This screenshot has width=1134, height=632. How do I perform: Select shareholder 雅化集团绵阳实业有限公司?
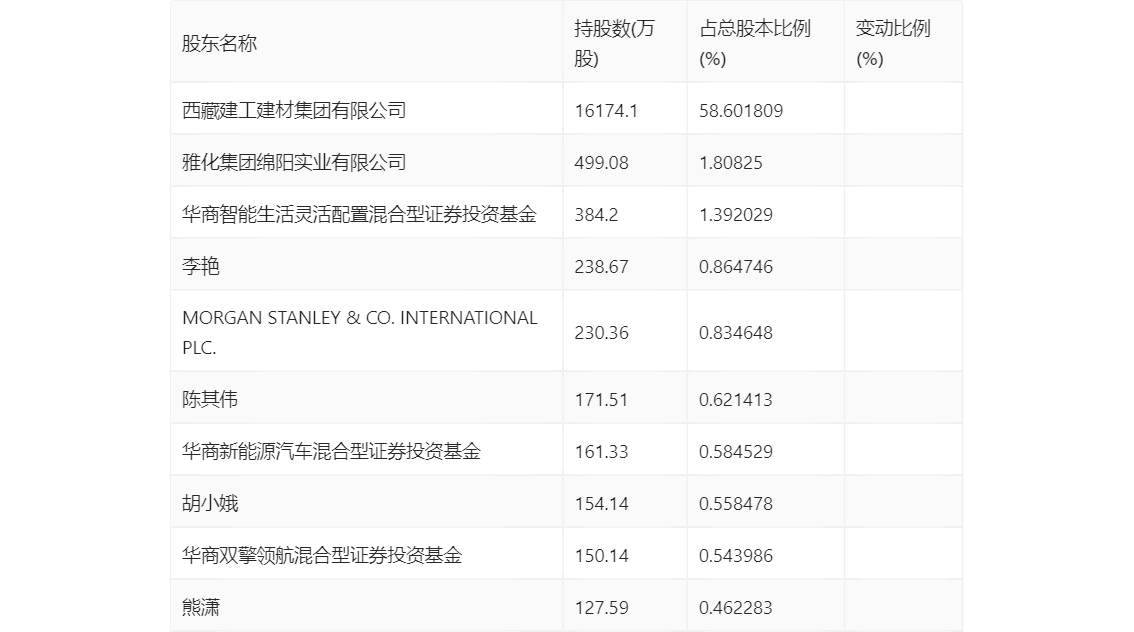point(294,163)
